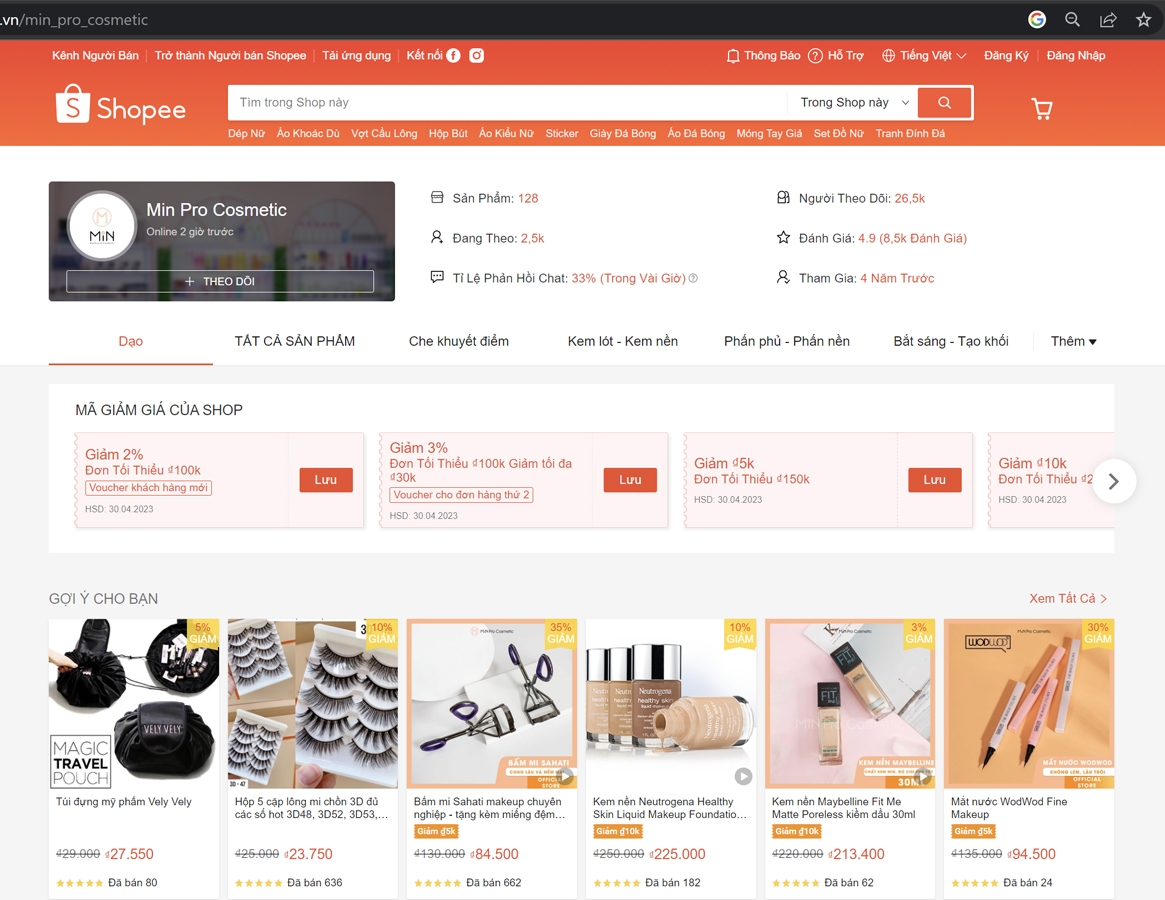Follow the shop with THEO DÕI button
Viewport: 1165px width, 900px height.
pos(220,282)
